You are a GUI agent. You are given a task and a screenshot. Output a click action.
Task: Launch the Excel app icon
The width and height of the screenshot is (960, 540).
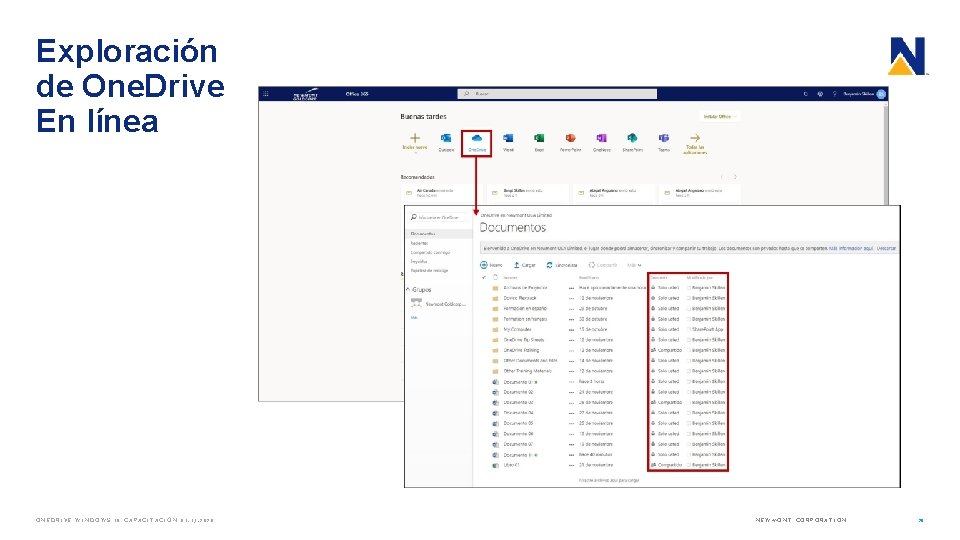point(539,138)
